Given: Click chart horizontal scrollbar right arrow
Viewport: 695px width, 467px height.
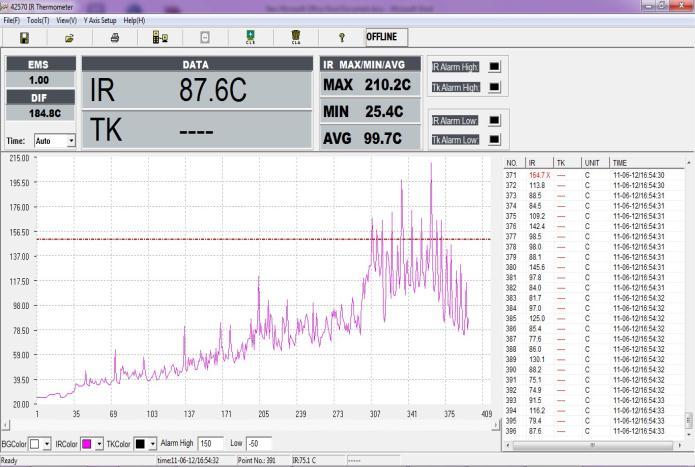Looking at the screenshot, I should click(495, 425).
